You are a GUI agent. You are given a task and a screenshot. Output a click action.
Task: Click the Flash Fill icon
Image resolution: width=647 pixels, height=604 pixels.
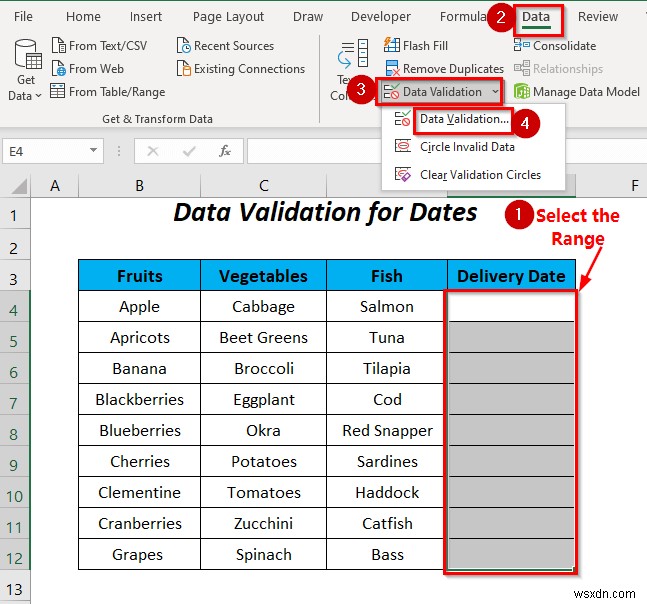pos(392,45)
